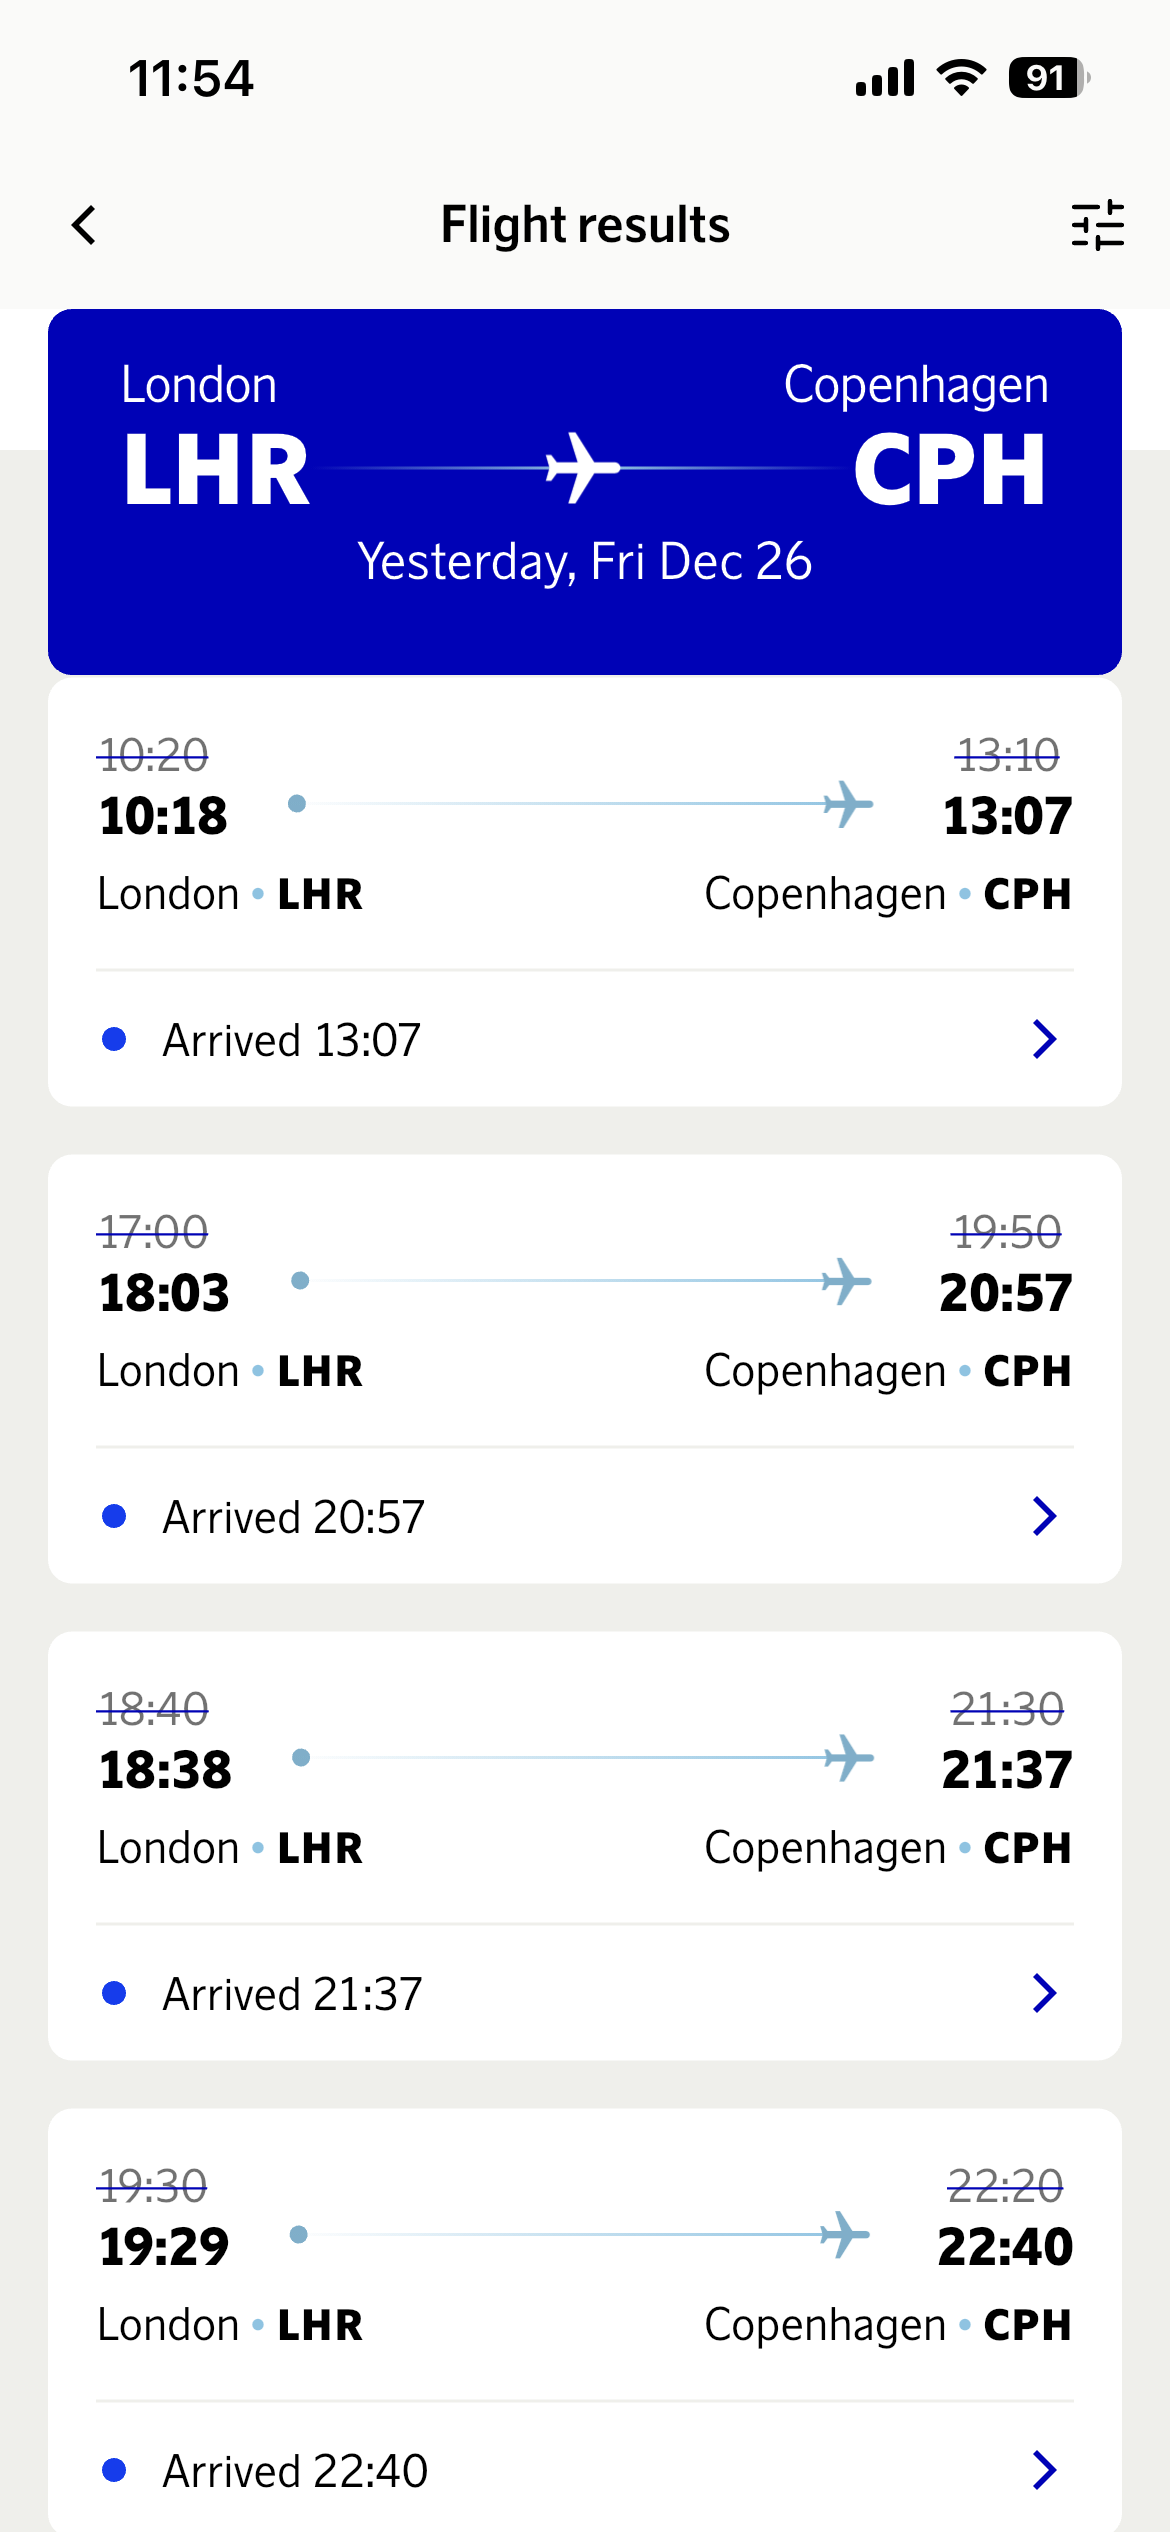1170x2532 pixels.
Task: Tap the airplane icon in route header
Action: pos(583,467)
